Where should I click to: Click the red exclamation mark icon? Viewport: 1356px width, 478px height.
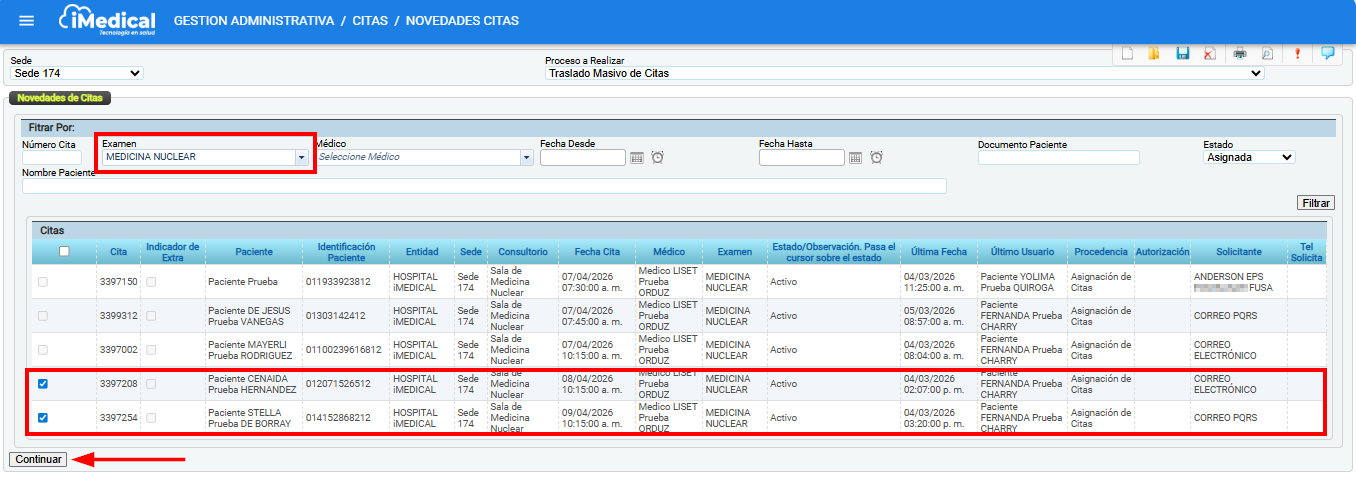(1297, 54)
